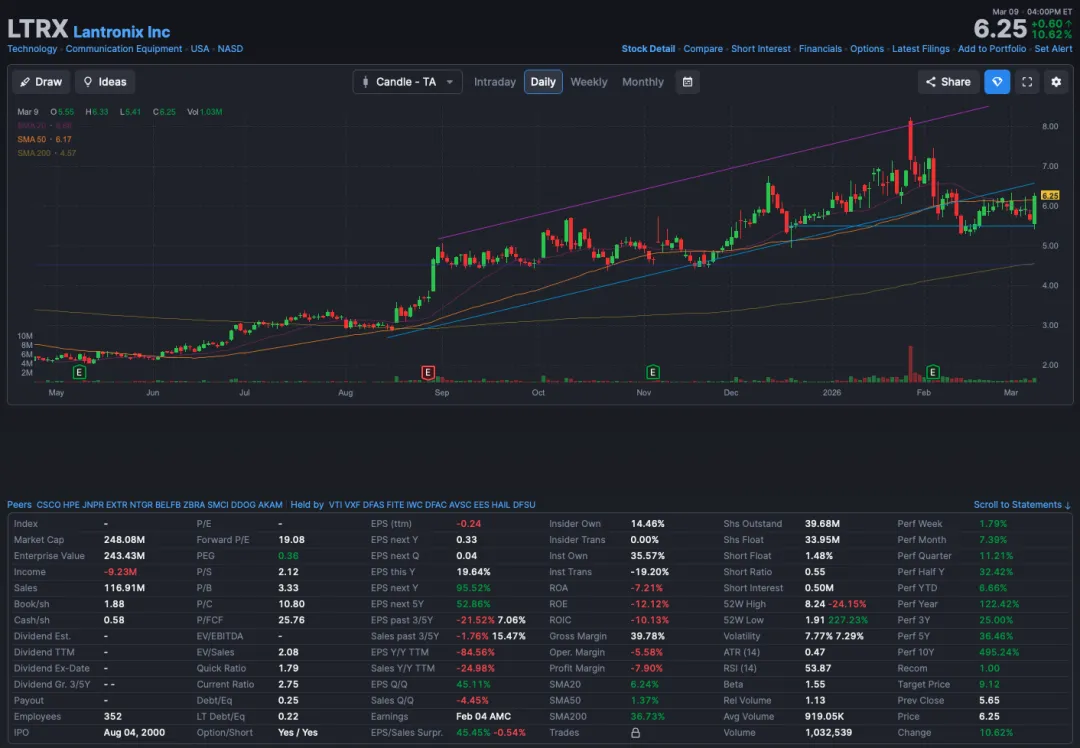Image resolution: width=1080 pixels, height=748 pixels.
Task: Click the red earnings marker near September
Action: (428, 373)
